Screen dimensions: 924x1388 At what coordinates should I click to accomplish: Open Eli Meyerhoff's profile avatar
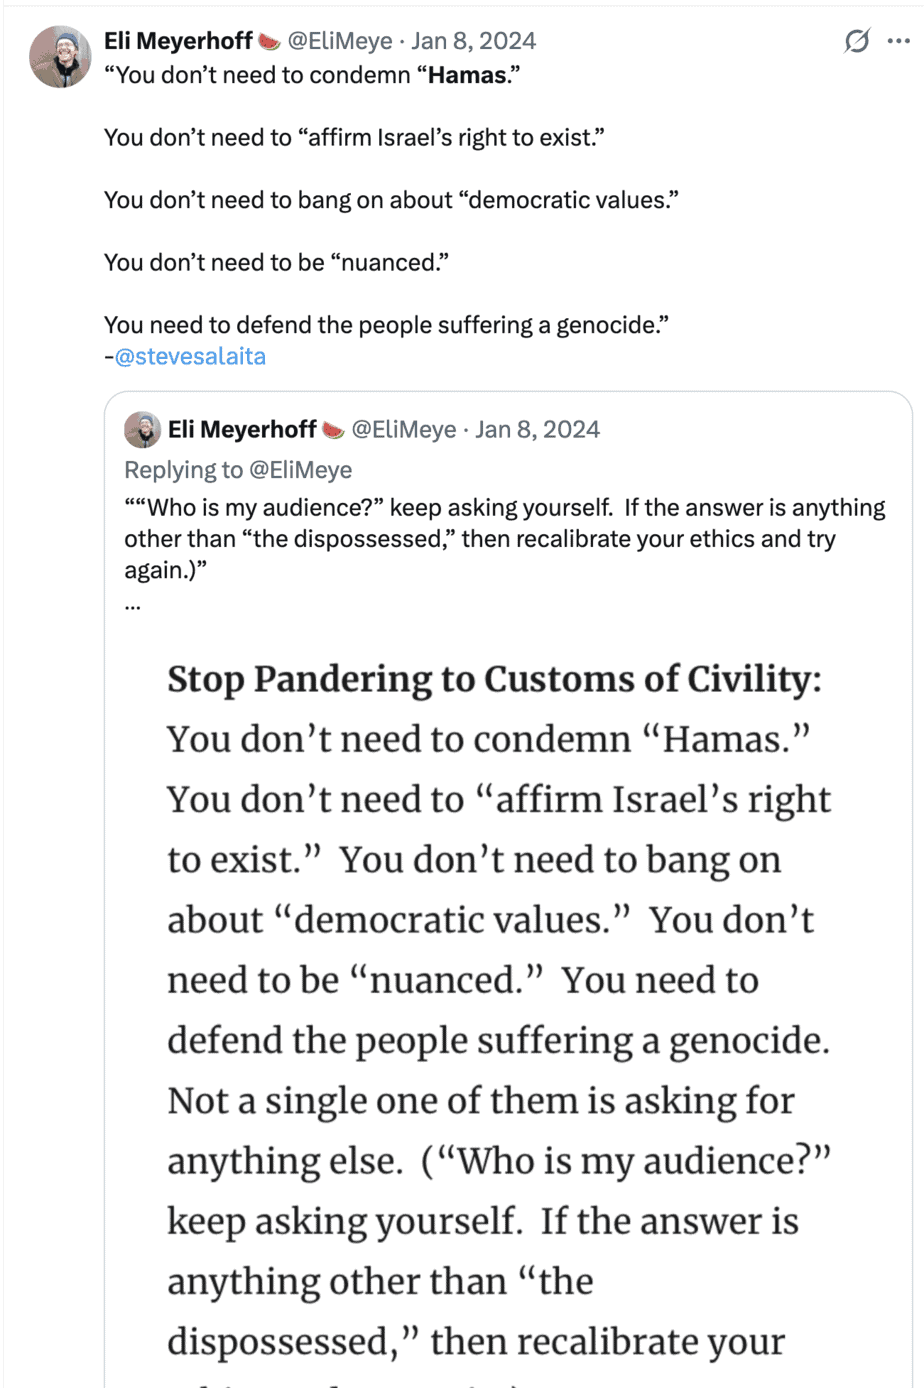point(61,58)
